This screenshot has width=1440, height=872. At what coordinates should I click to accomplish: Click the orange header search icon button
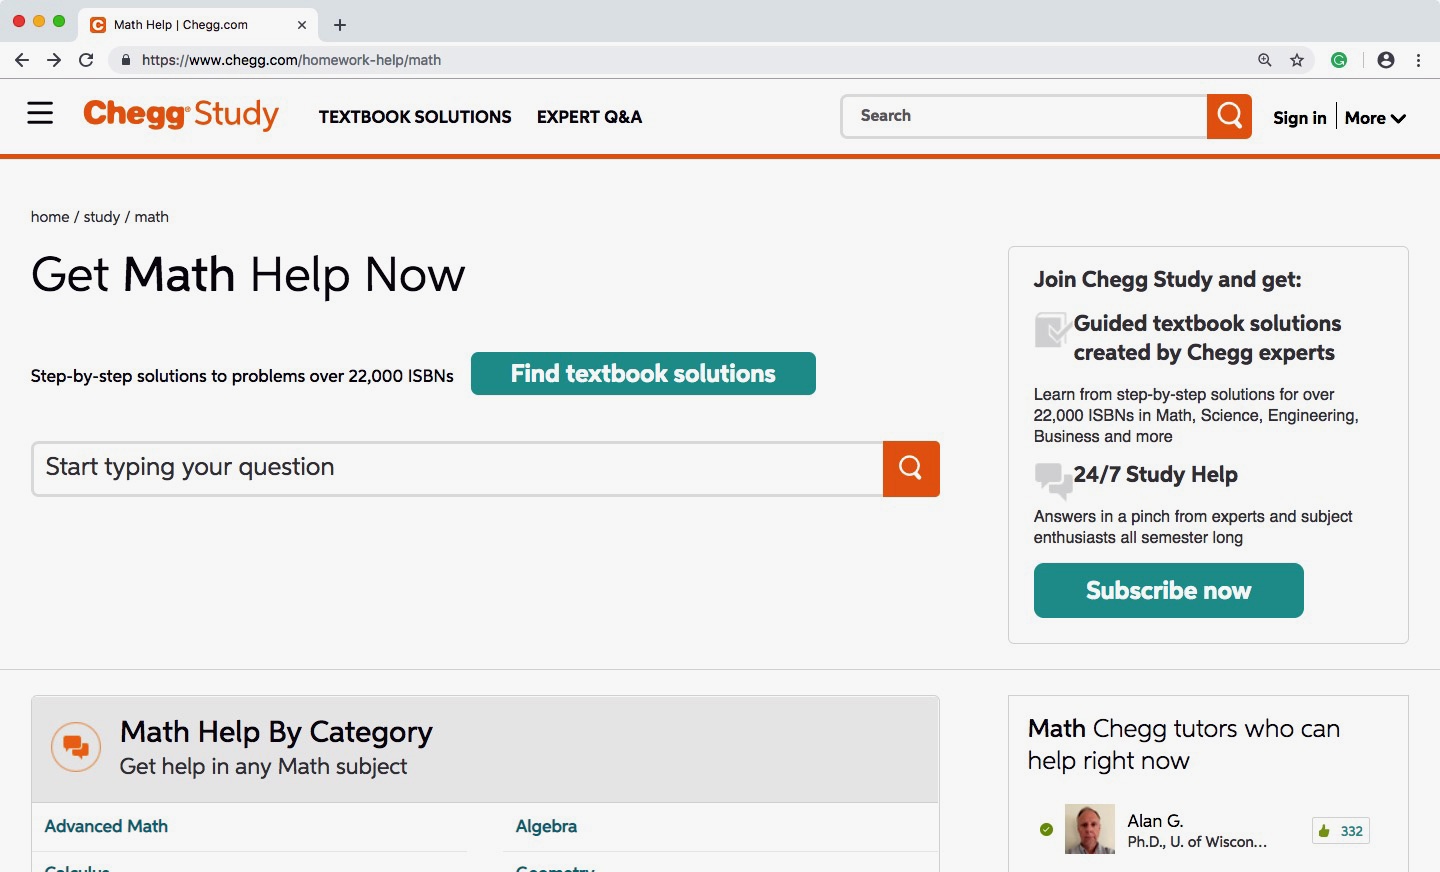tap(1229, 116)
